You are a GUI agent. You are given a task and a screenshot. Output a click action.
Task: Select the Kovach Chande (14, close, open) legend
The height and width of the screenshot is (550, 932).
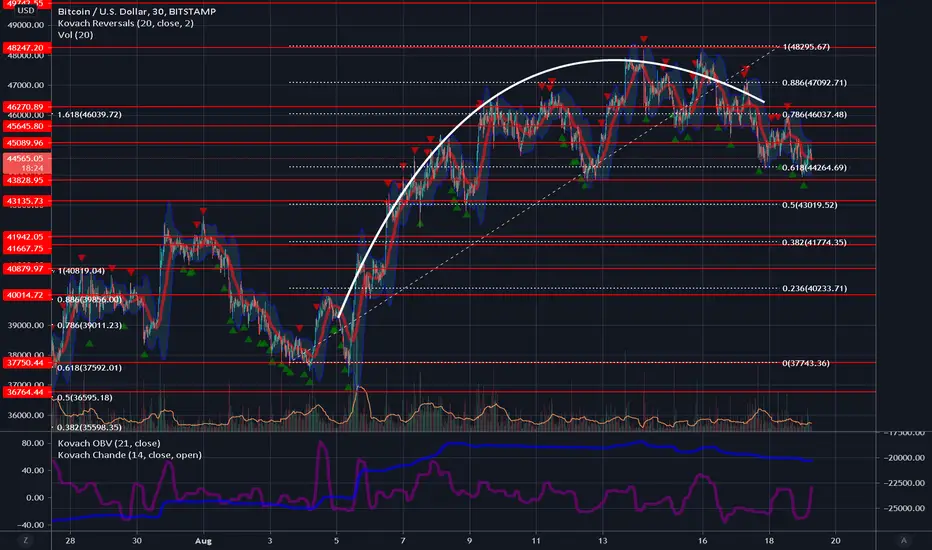click(130, 455)
